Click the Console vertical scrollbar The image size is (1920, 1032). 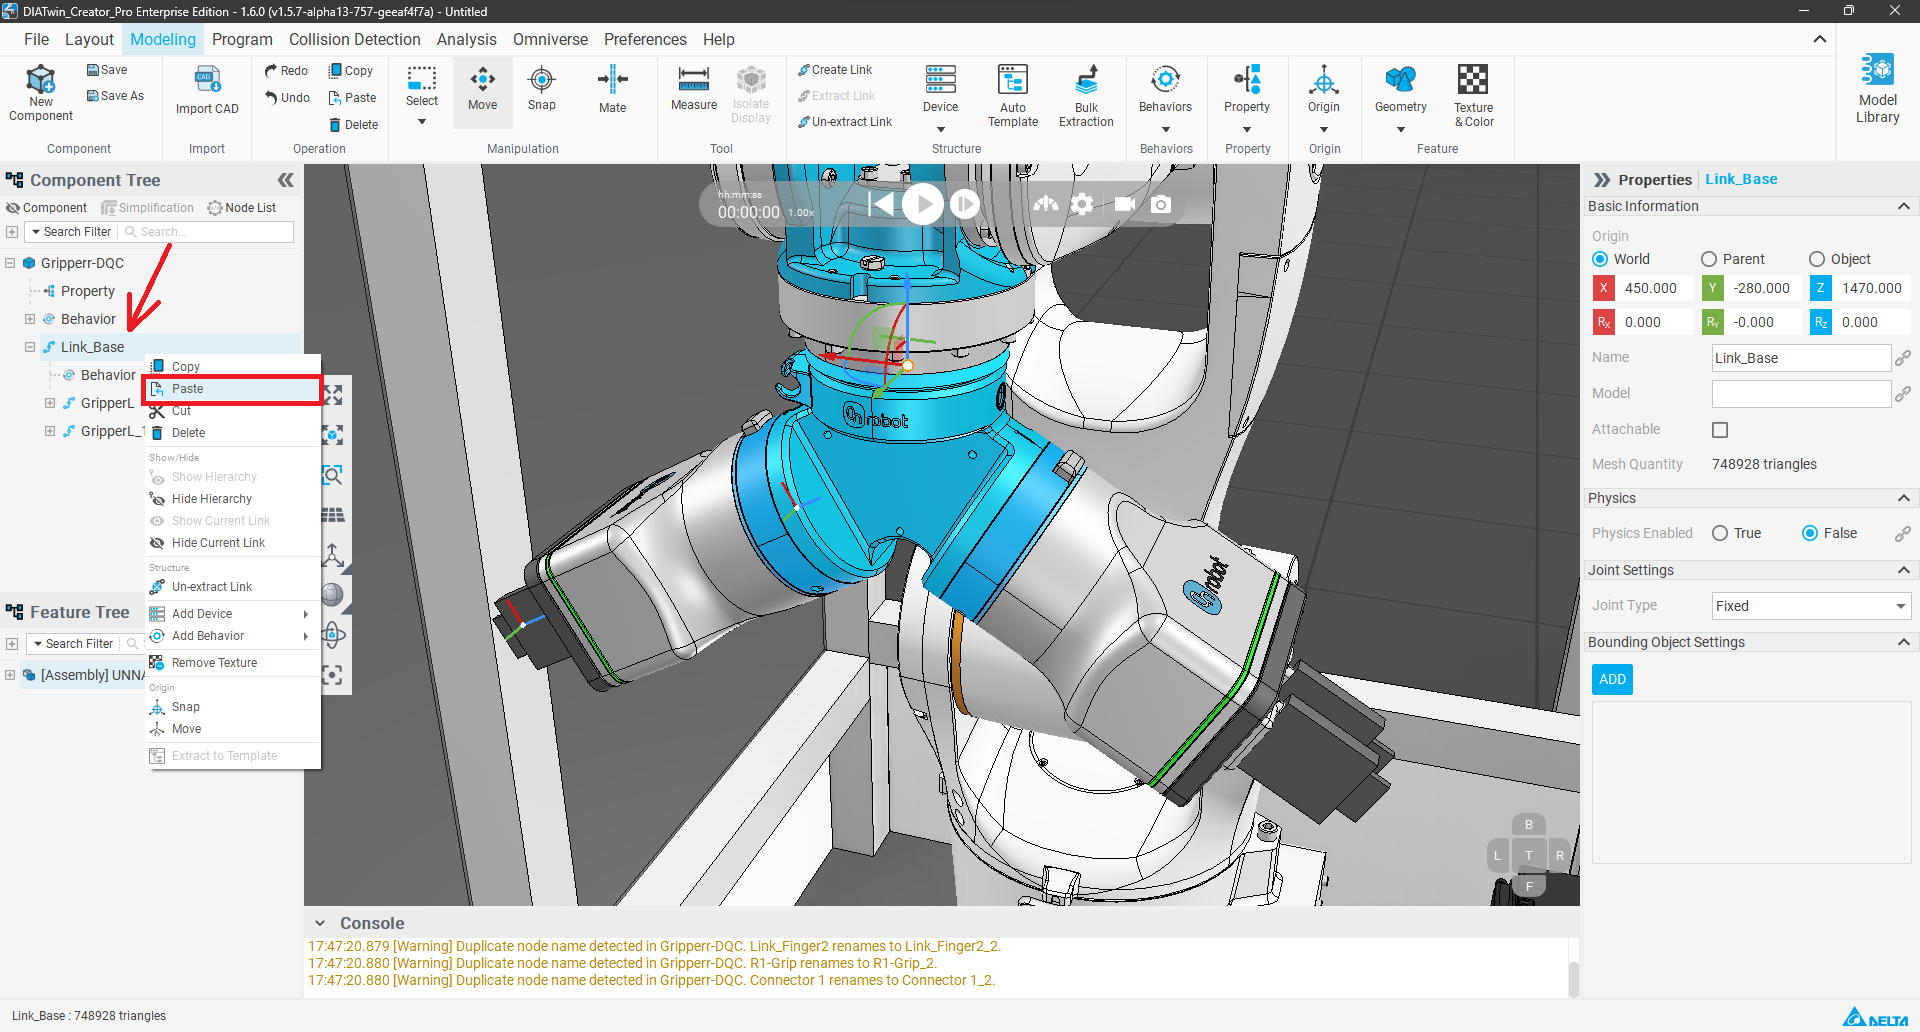click(x=1573, y=980)
